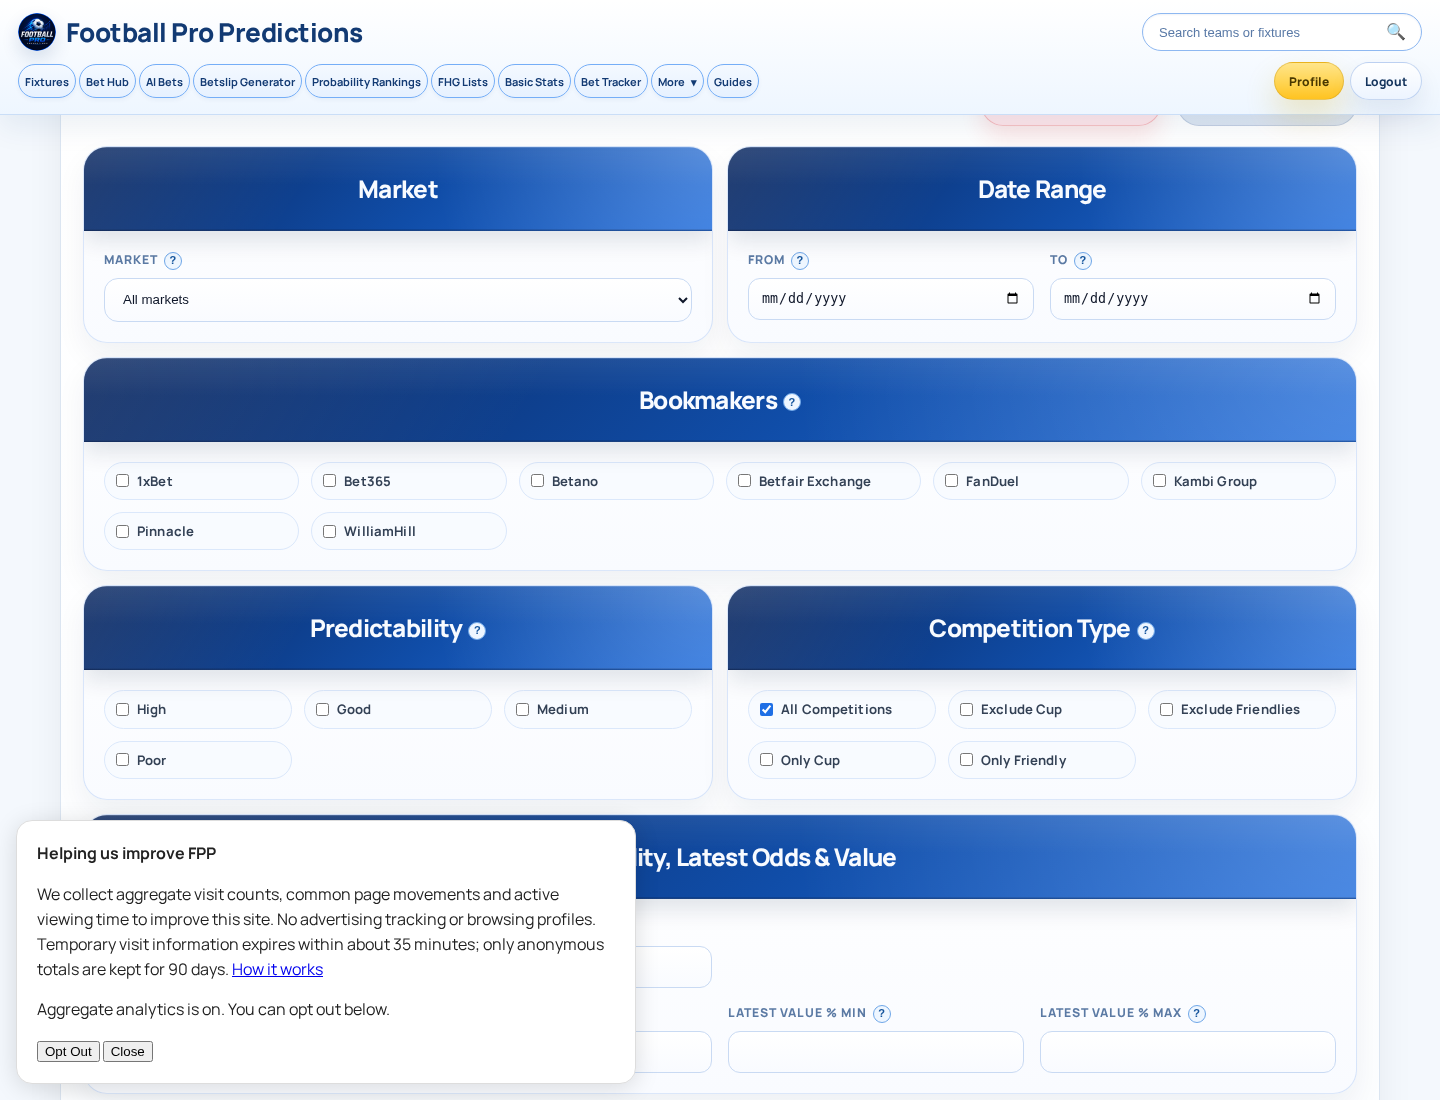Open the From date help icon
1440x1100 pixels.
(x=800, y=261)
